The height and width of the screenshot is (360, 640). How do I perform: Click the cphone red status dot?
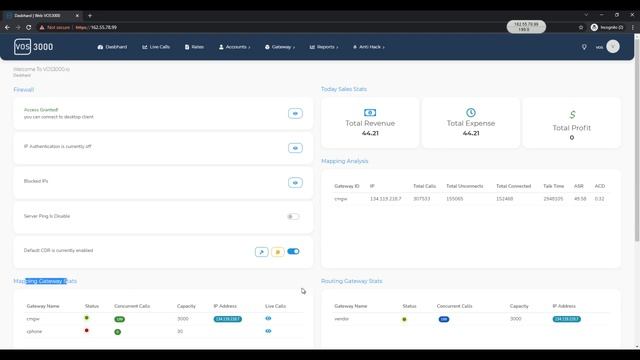(x=87, y=331)
